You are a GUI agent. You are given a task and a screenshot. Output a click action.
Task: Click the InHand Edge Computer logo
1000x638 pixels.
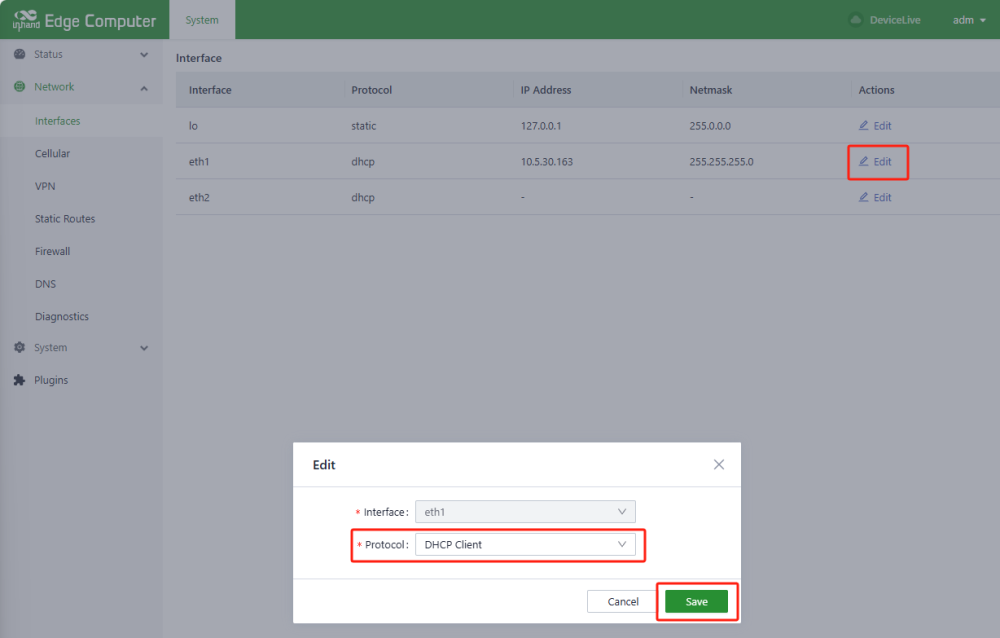click(x=84, y=20)
